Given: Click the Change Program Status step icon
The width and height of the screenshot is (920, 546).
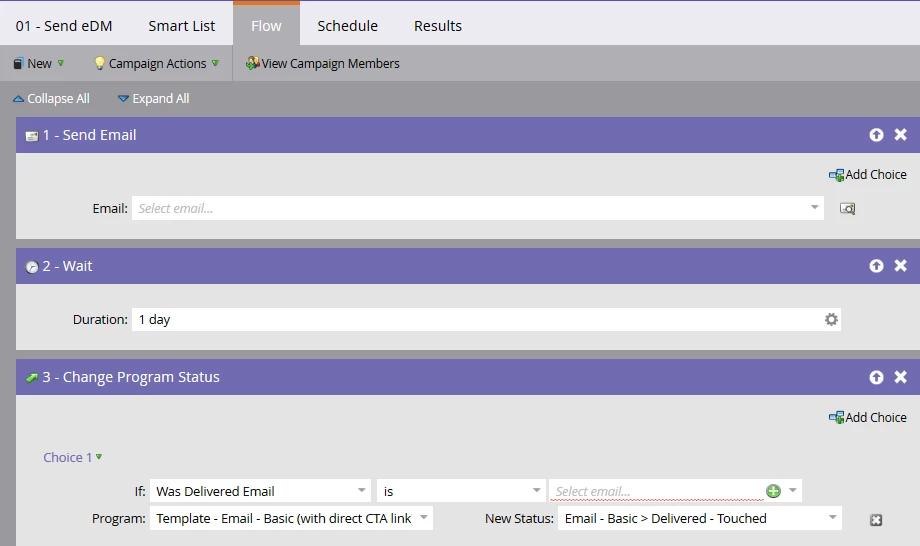Looking at the screenshot, I should (x=32, y=378).
